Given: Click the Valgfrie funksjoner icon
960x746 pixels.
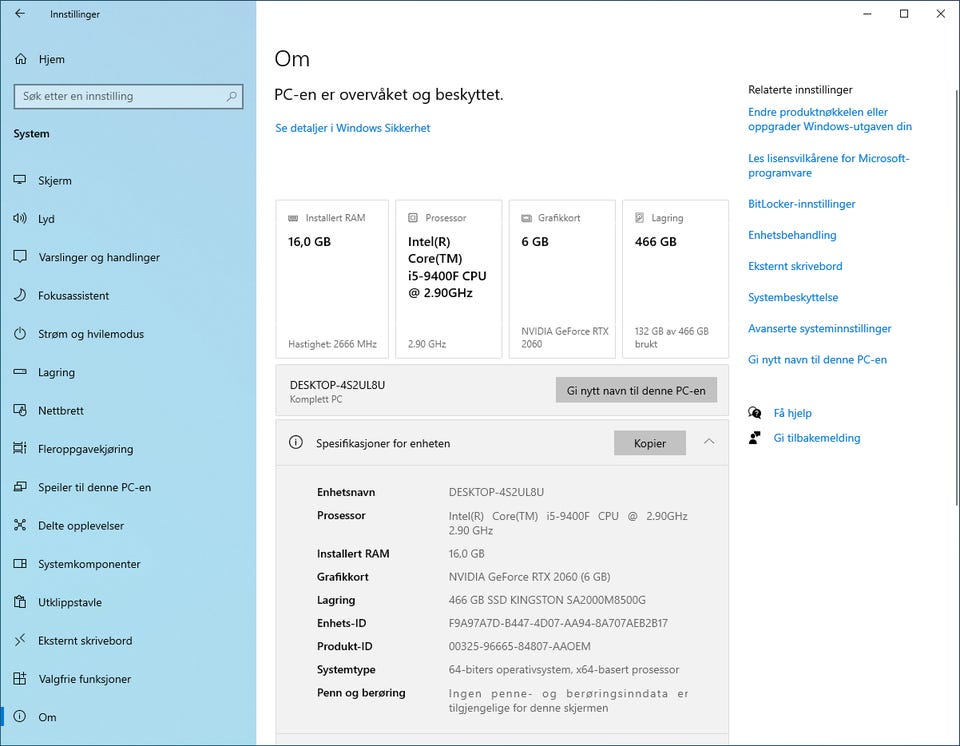Looking at the screenshot, I should 20,679.
